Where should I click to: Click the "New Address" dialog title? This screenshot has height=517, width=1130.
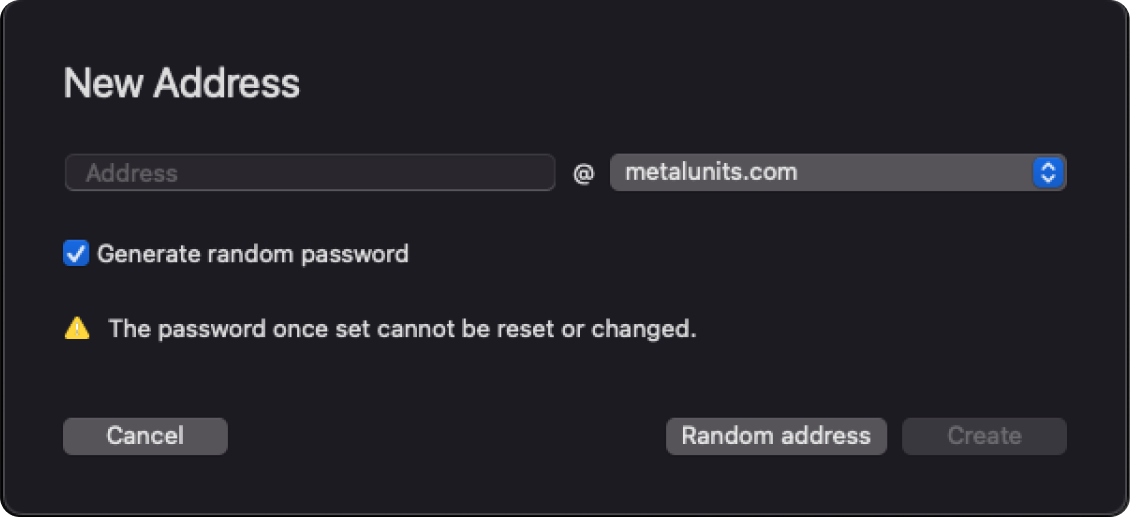(181, 83)
